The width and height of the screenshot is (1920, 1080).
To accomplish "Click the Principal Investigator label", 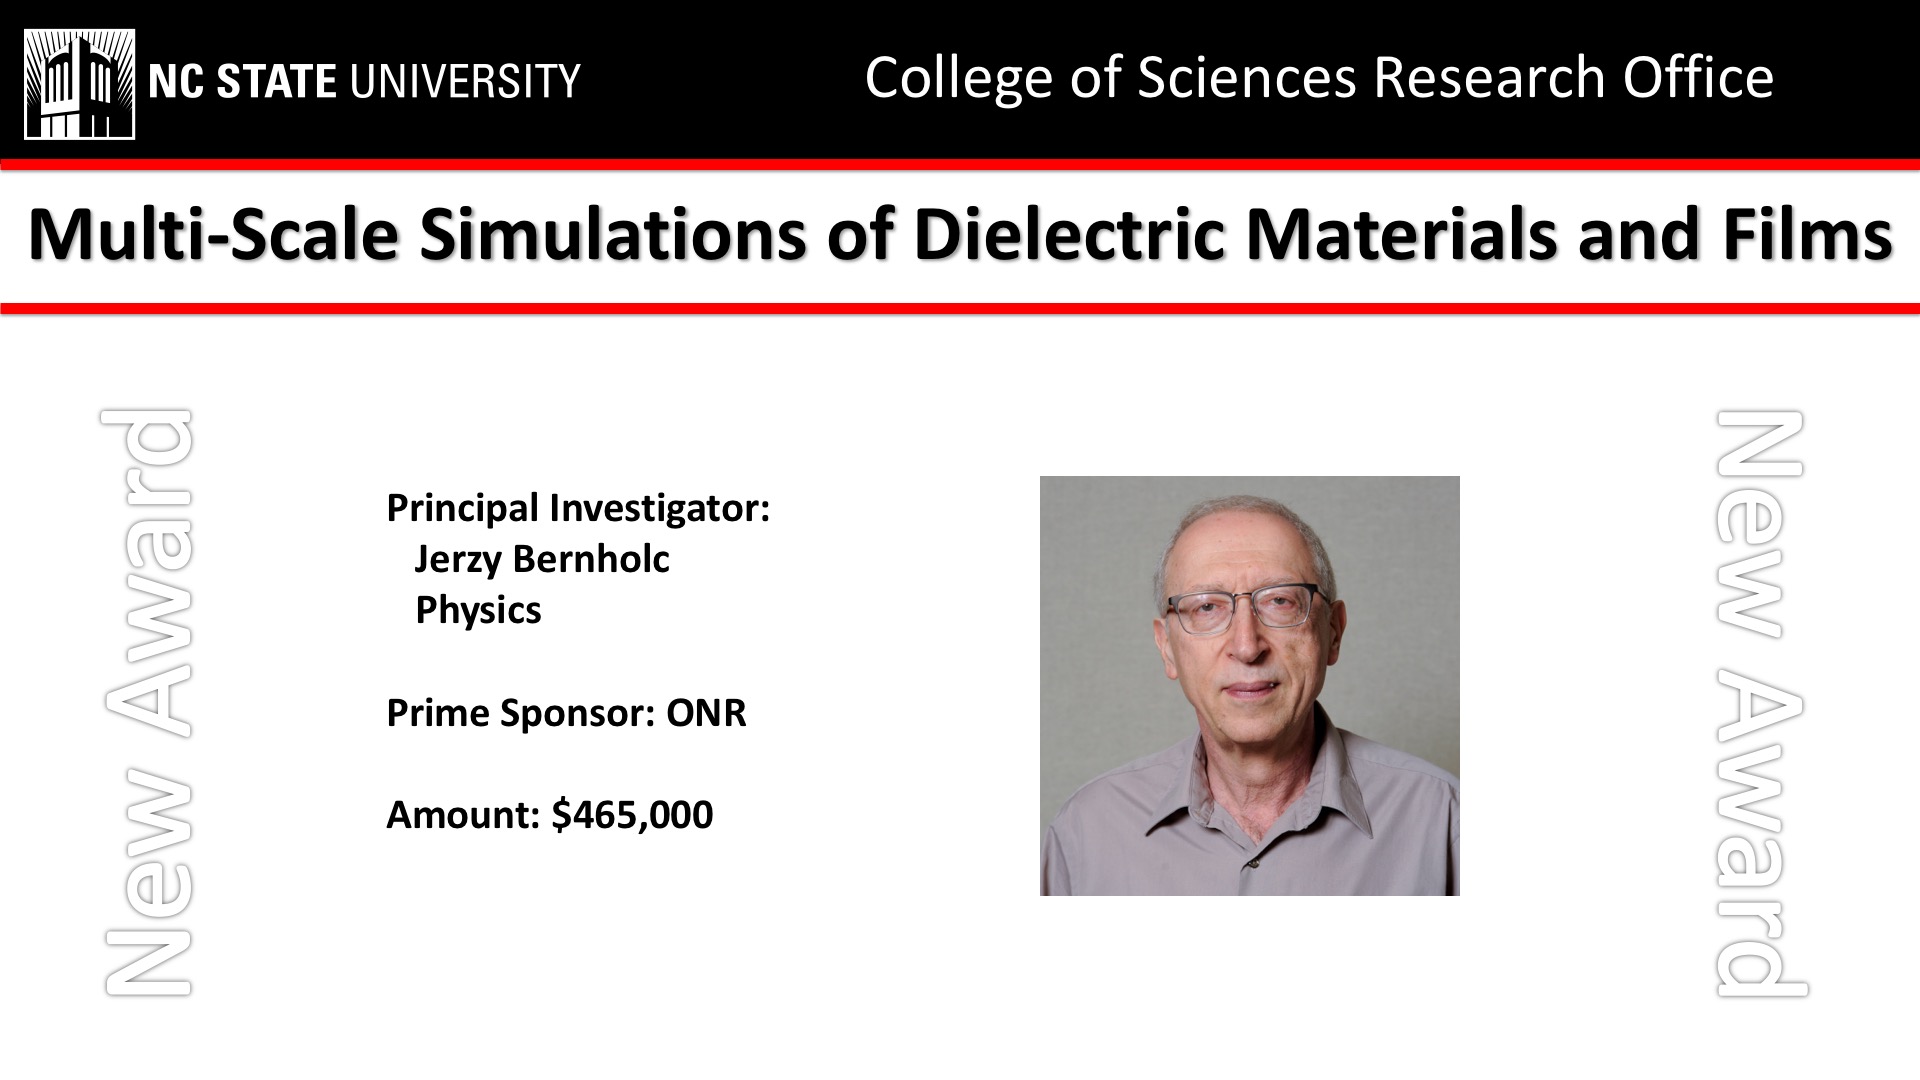I will tap(578, 508).
